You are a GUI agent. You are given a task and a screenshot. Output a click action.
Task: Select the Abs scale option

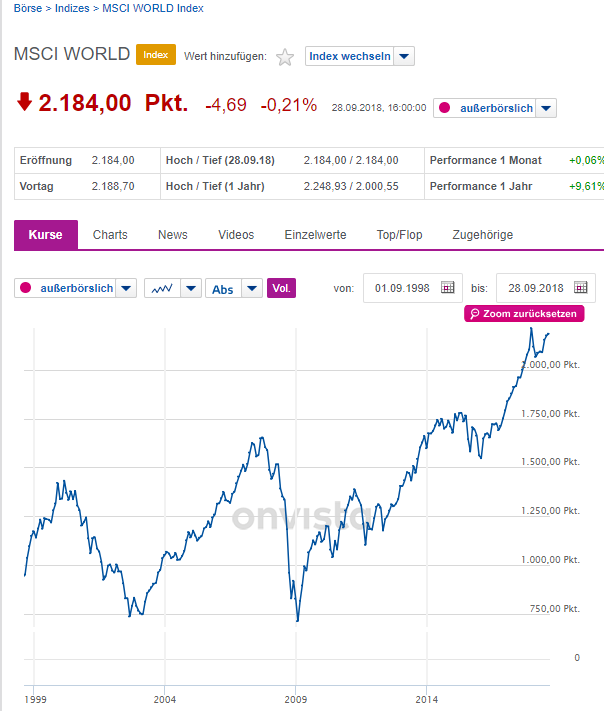pos(223,289)
